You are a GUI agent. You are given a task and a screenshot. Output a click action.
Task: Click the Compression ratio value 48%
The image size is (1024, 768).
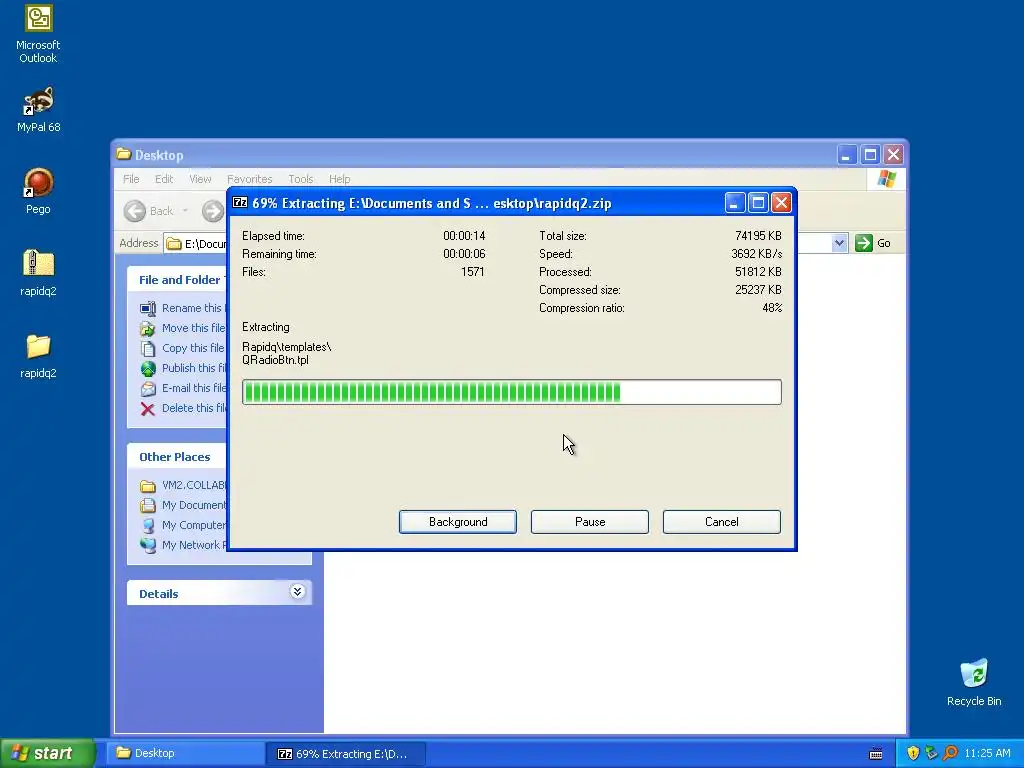(772, 308)
